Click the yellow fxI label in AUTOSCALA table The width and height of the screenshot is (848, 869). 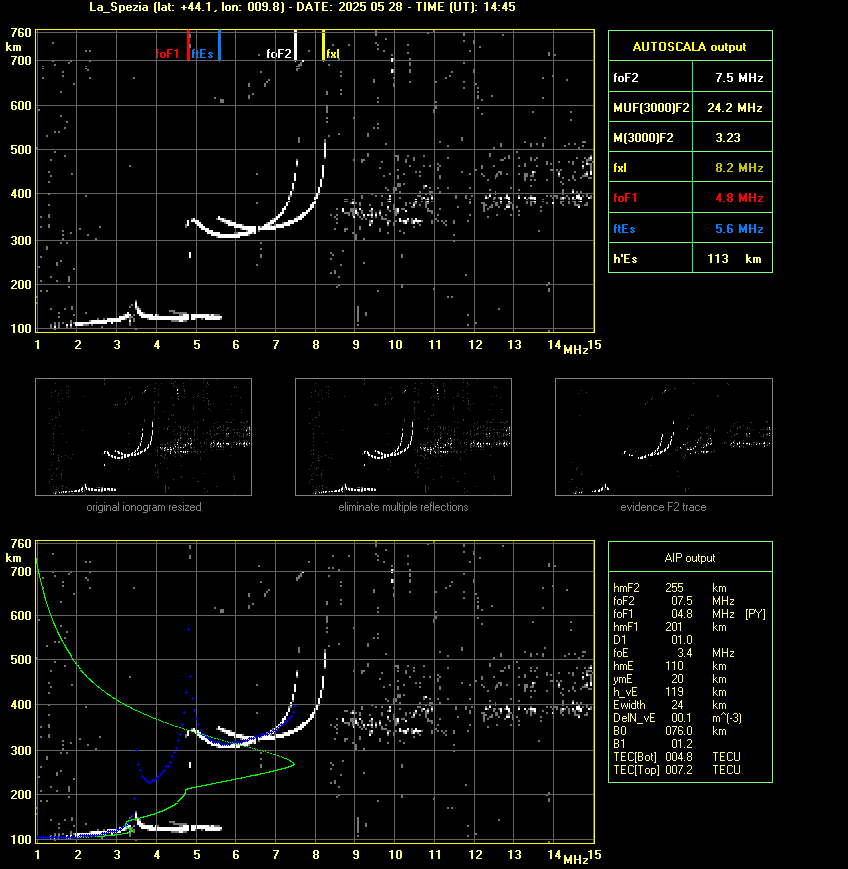click(620, 168)
